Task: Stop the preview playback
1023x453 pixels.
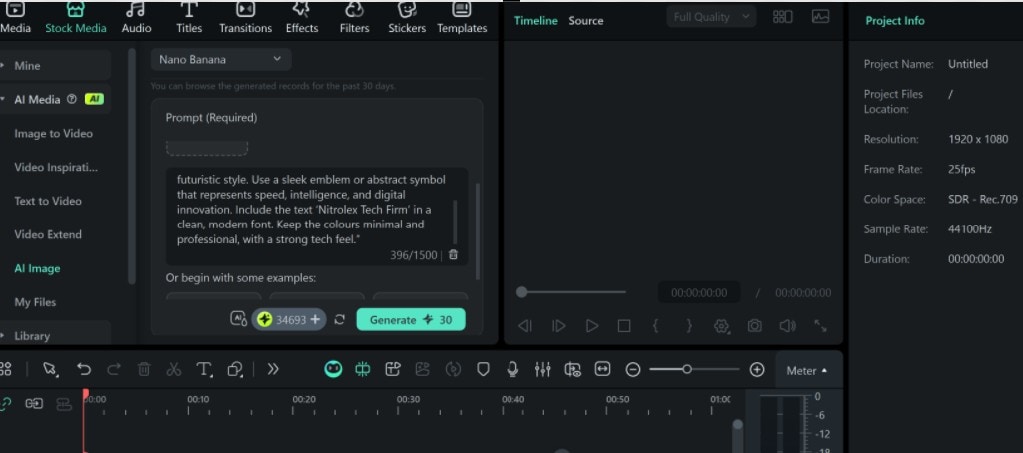Action: (624, 326)
